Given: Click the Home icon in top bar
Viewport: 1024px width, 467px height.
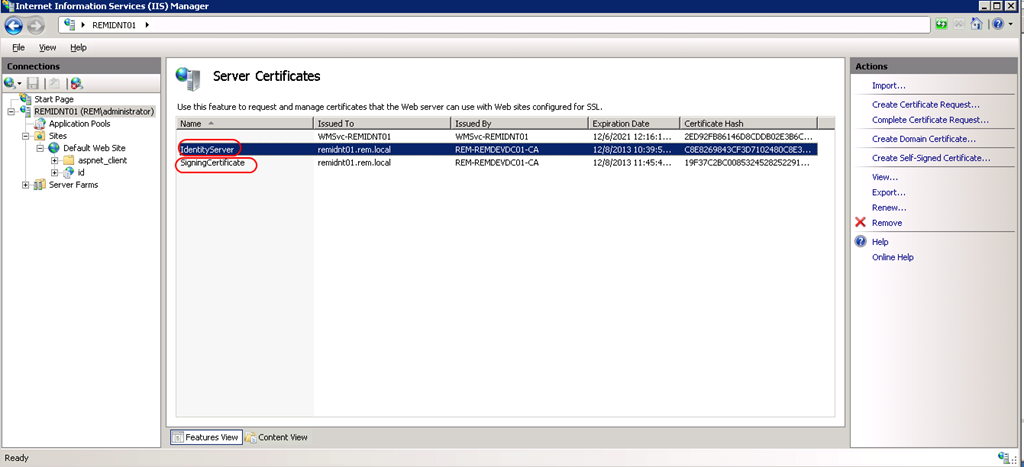Looking at the screenshot, I should tap(976, 25).
